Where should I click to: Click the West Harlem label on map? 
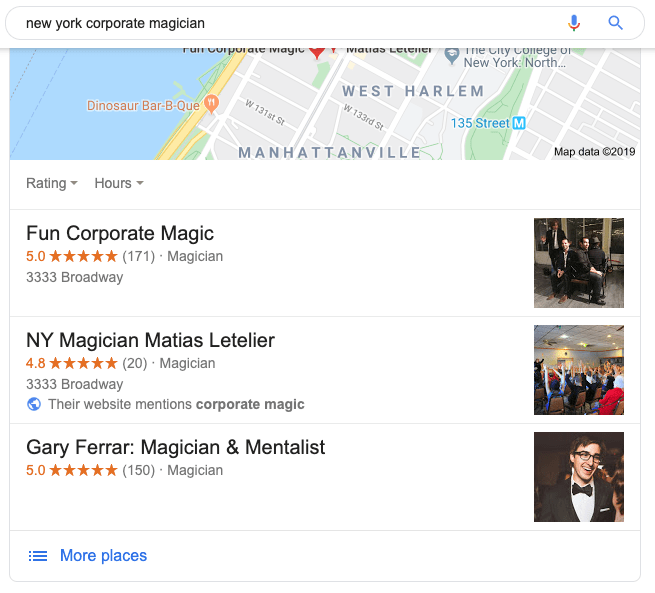pyautogui.click(x=413, y=91)
